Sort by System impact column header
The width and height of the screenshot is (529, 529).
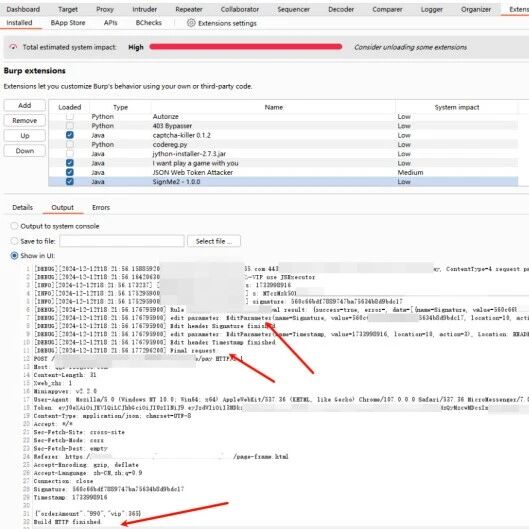457,107
